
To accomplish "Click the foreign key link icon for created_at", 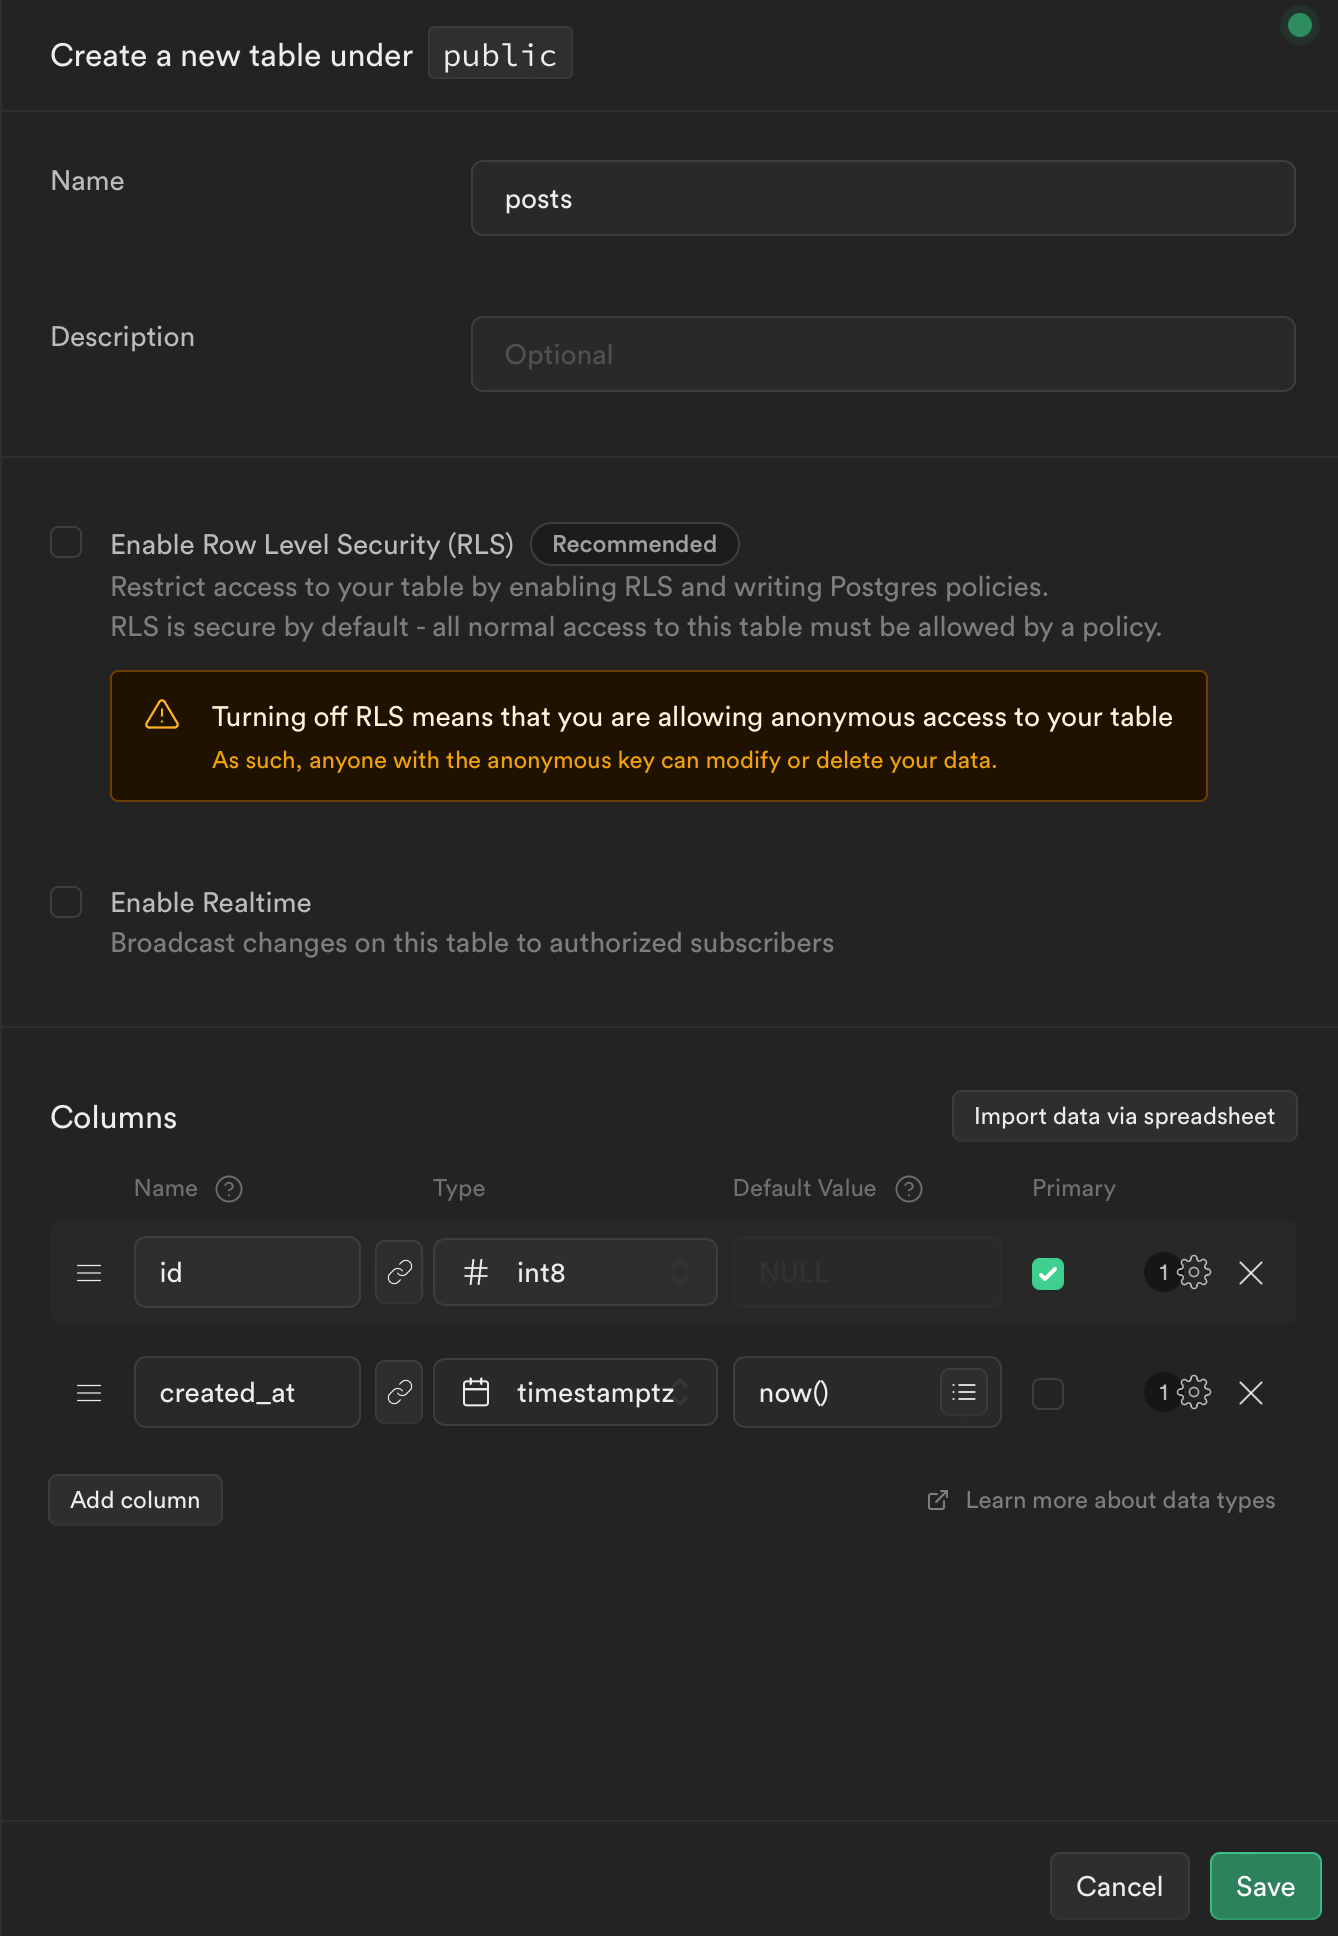I will 399,1392.
